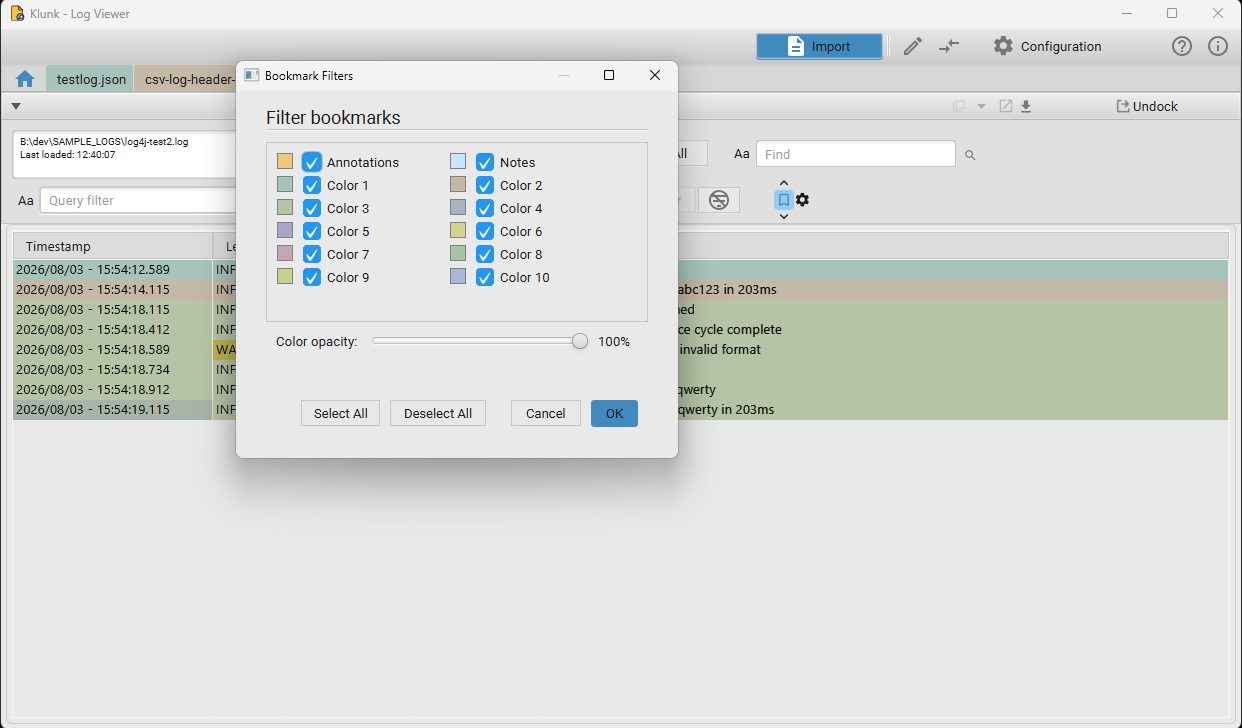Uncheck the Notes checkbox
This screenshot has width=1242, height=728.
tap(485, 162)
